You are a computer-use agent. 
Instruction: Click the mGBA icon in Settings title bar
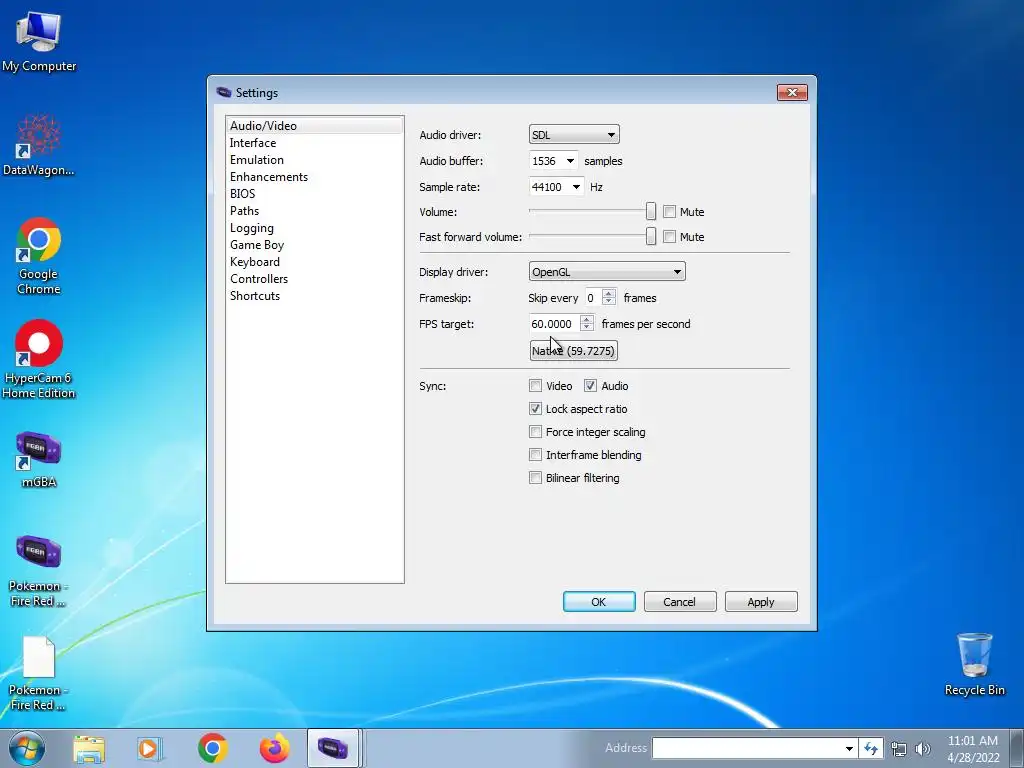coord(224,92)
